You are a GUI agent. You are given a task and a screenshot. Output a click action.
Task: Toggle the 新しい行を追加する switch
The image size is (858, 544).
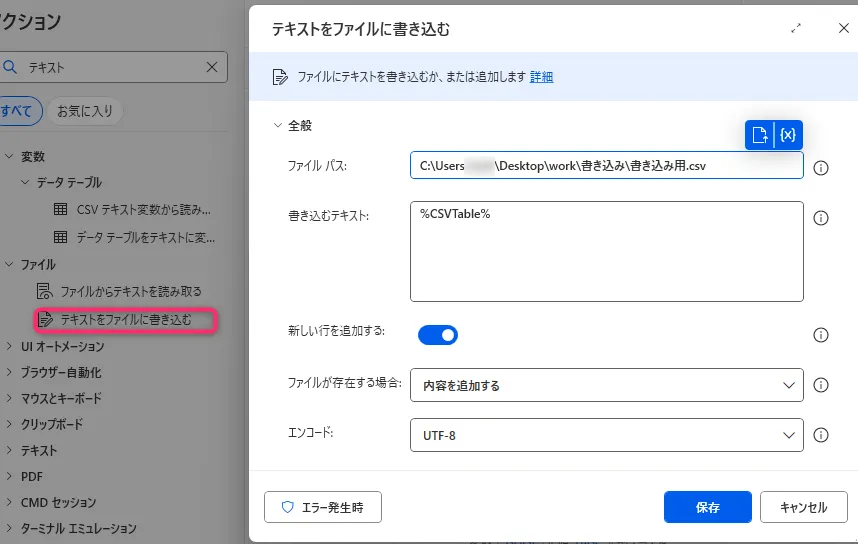coord(438,335)
